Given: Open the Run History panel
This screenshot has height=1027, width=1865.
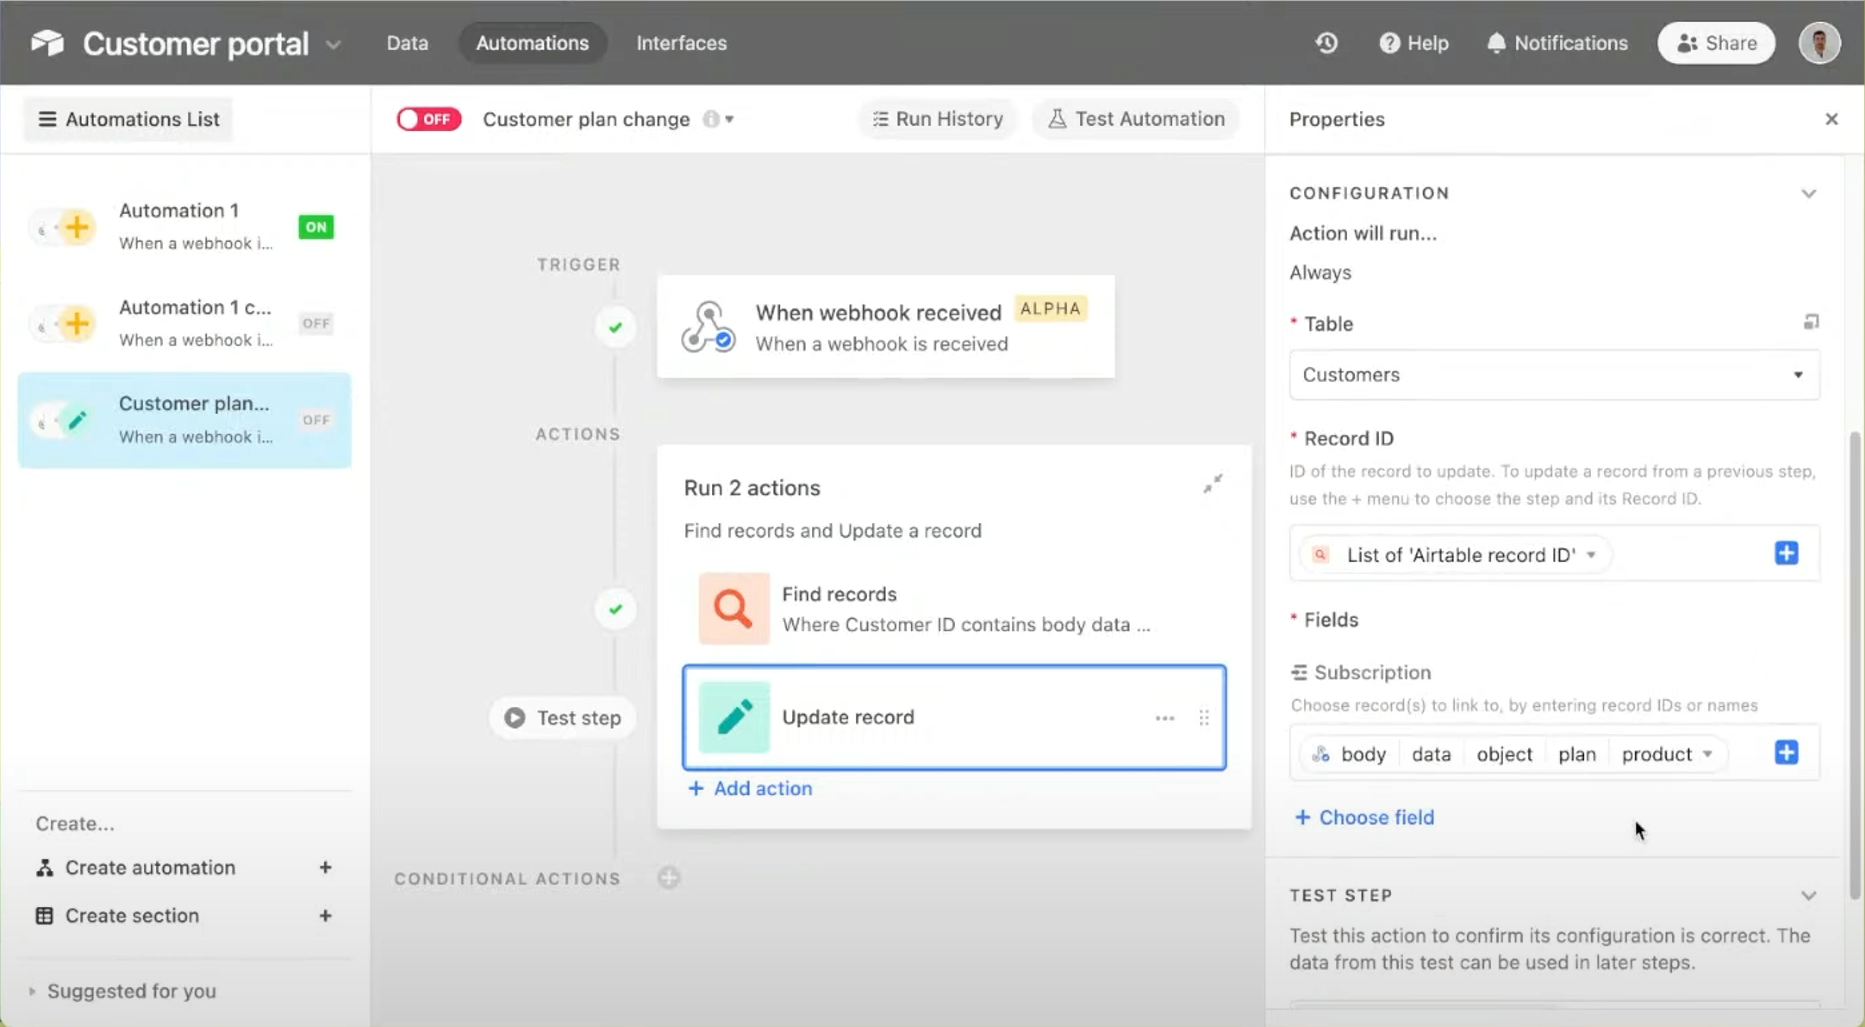Looking at the screenshot, I should pyautogui.click(x=936, y=118).
